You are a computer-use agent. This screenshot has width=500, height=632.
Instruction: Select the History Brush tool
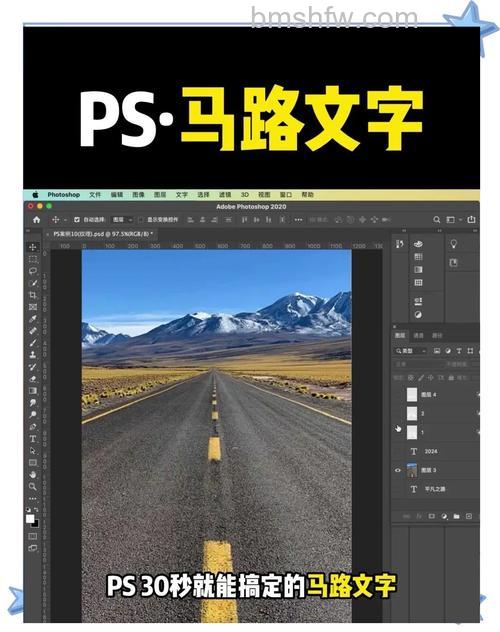click(33, 367)
